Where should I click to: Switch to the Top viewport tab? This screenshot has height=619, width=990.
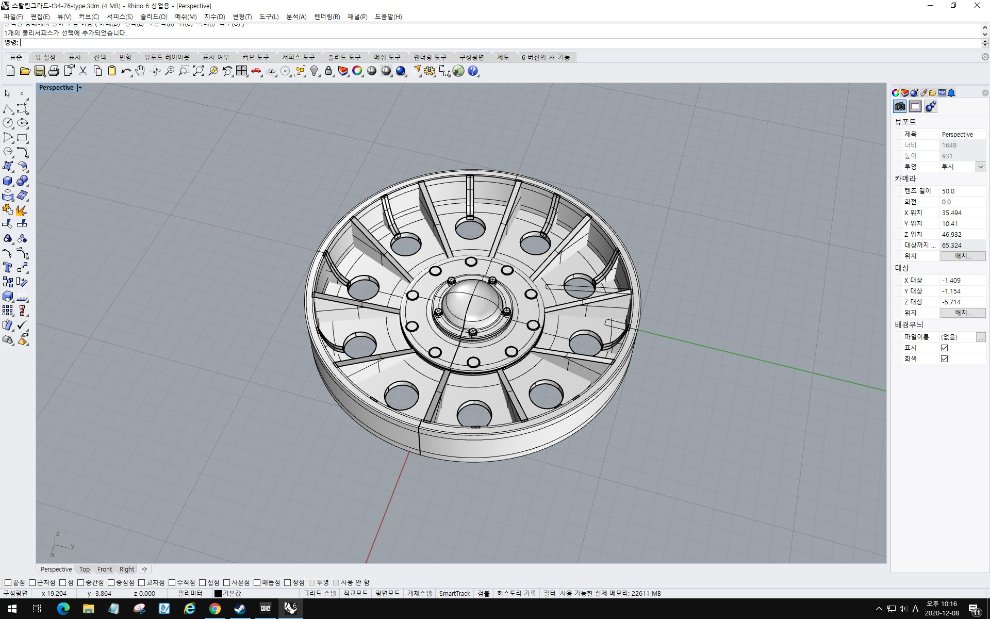pos(85,569)
